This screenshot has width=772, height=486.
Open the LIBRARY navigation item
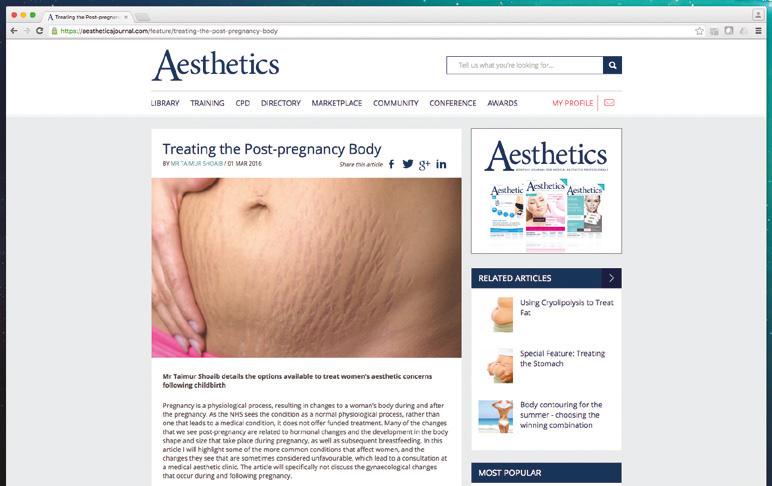point(165,103)
